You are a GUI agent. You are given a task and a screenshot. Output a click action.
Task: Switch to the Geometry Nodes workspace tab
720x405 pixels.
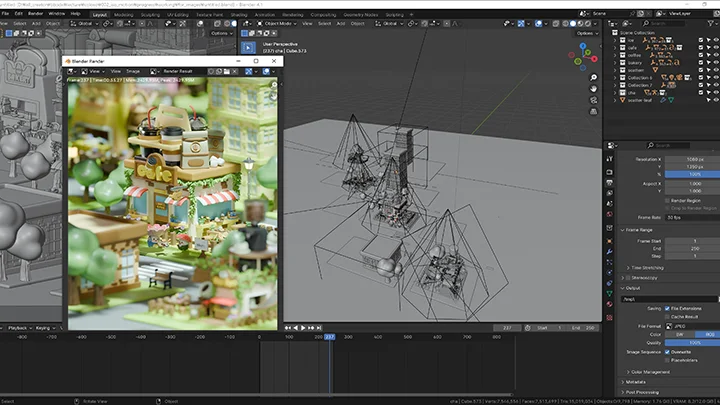click(361, 15)
